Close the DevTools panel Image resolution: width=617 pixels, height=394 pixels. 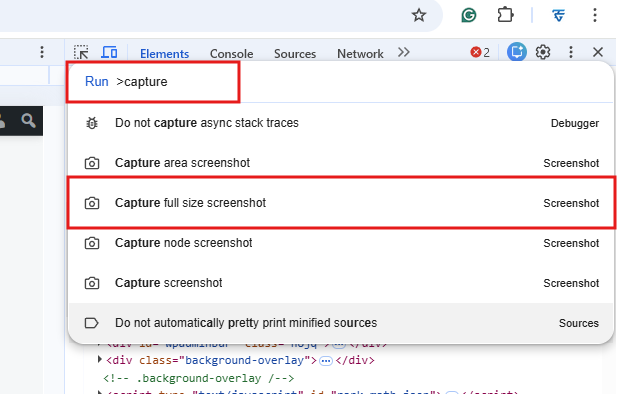point(598,52)
